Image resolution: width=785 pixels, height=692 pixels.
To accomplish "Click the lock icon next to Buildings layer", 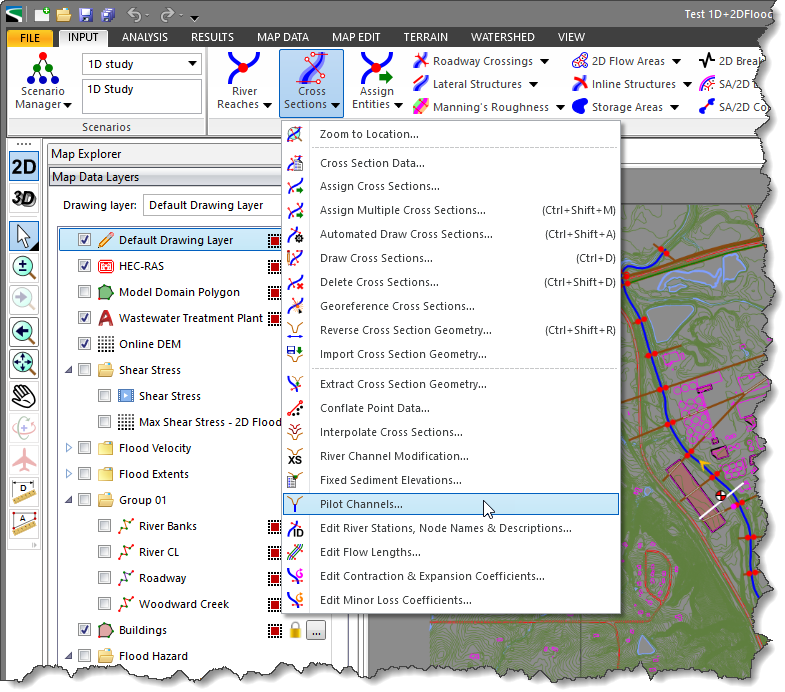I will tap(295, 630).
